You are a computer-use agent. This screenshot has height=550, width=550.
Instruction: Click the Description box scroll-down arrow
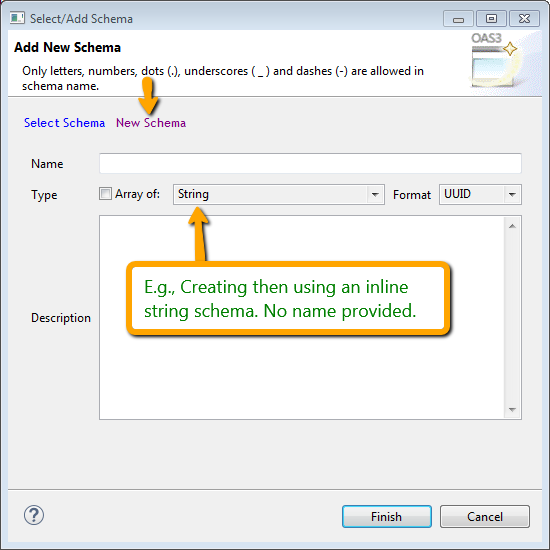512,409
